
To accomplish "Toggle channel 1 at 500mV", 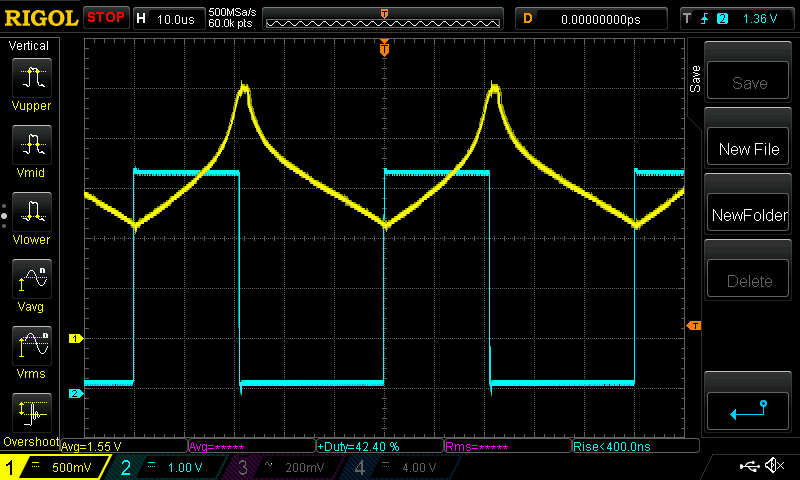I will [x=55, y=467].
